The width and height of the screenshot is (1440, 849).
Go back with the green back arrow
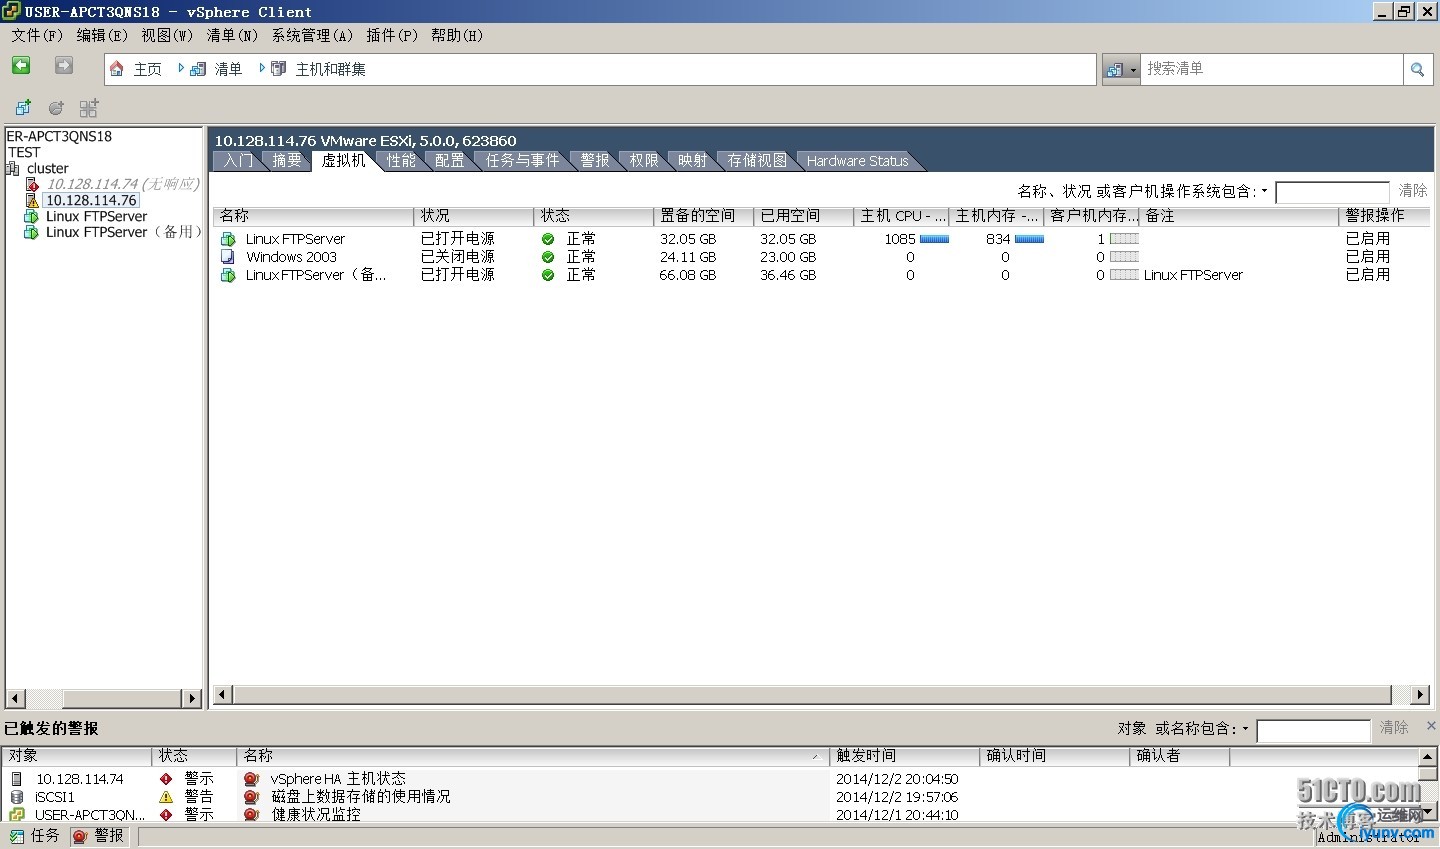(21, 66)
